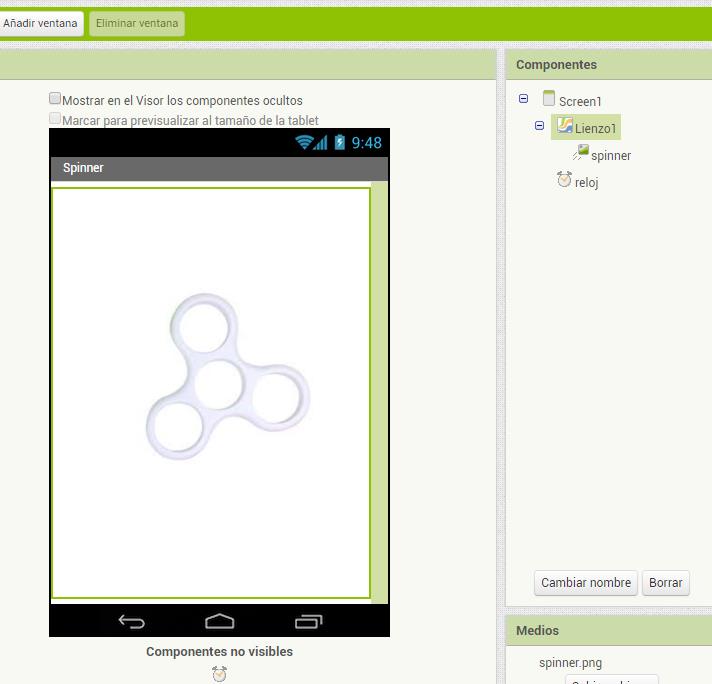Collapse the Screen1 tree node
The height and width of the screenshot is (684, 712).
pyautogui.click(x=523, y=99)
